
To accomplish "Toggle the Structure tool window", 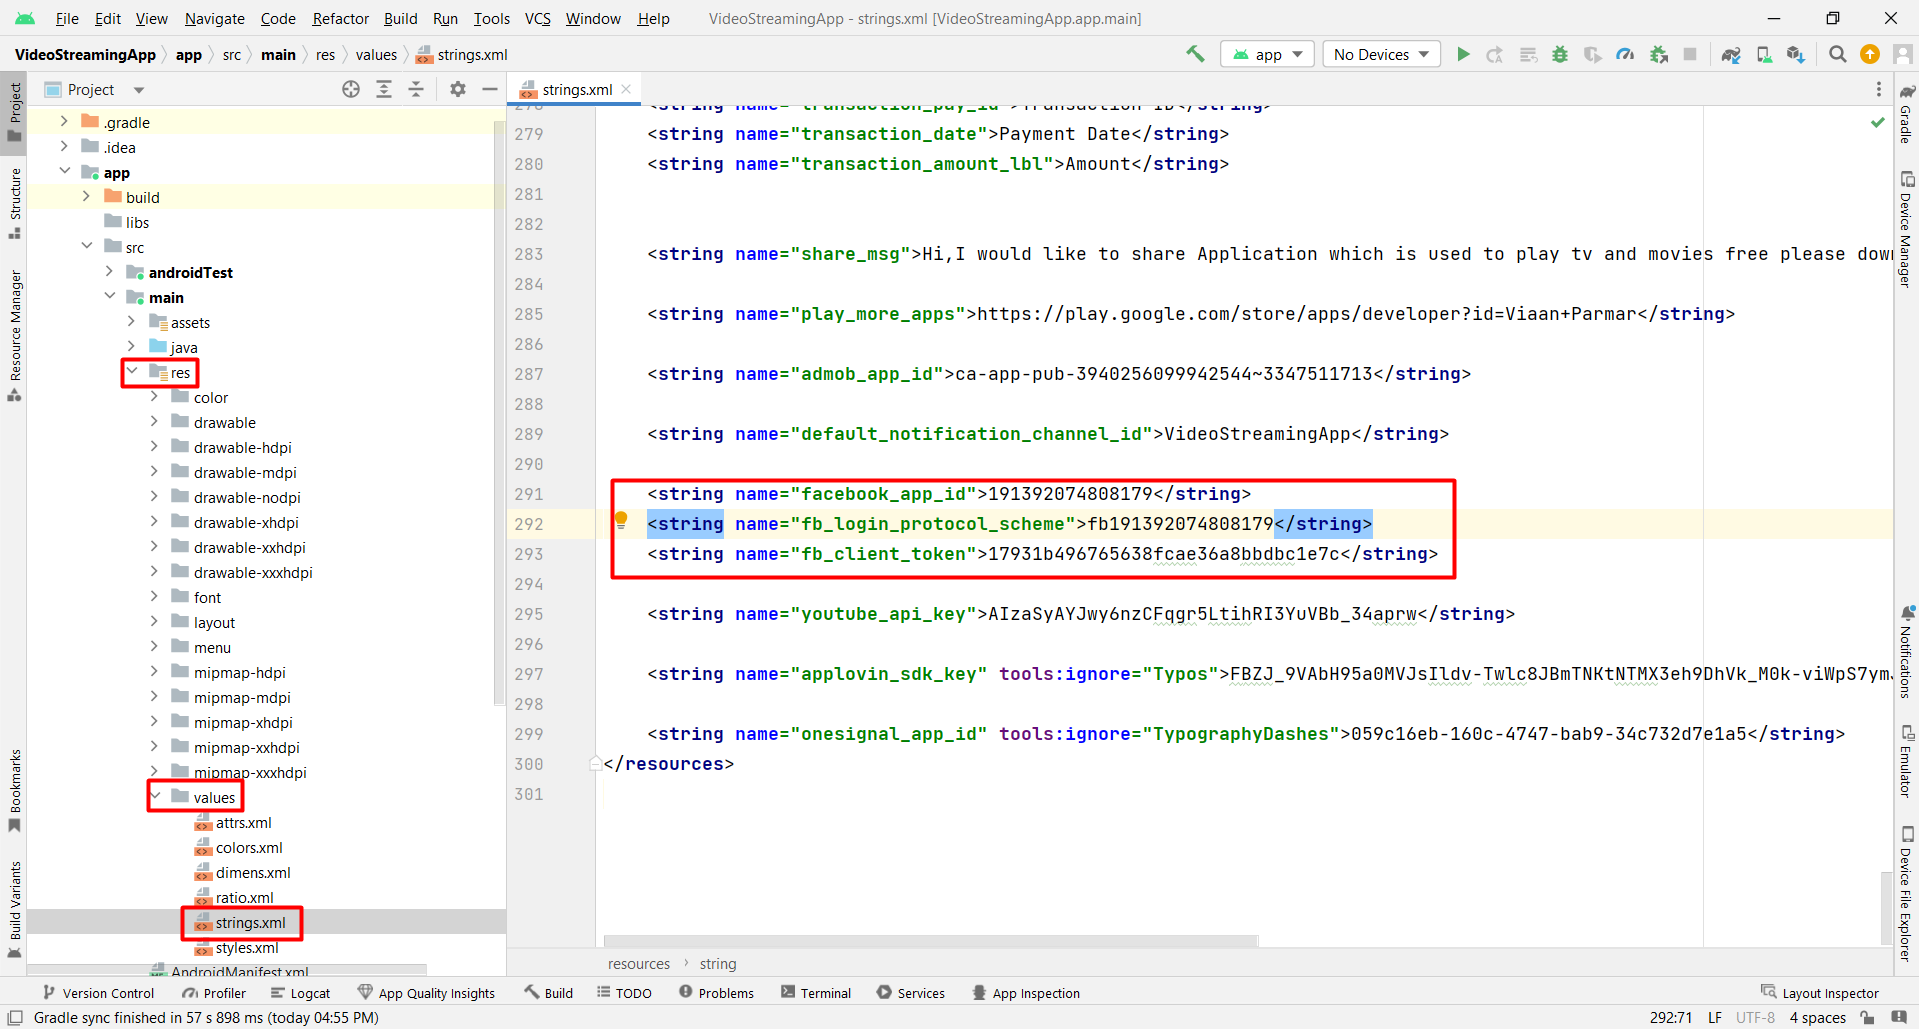I will point(14,203).
